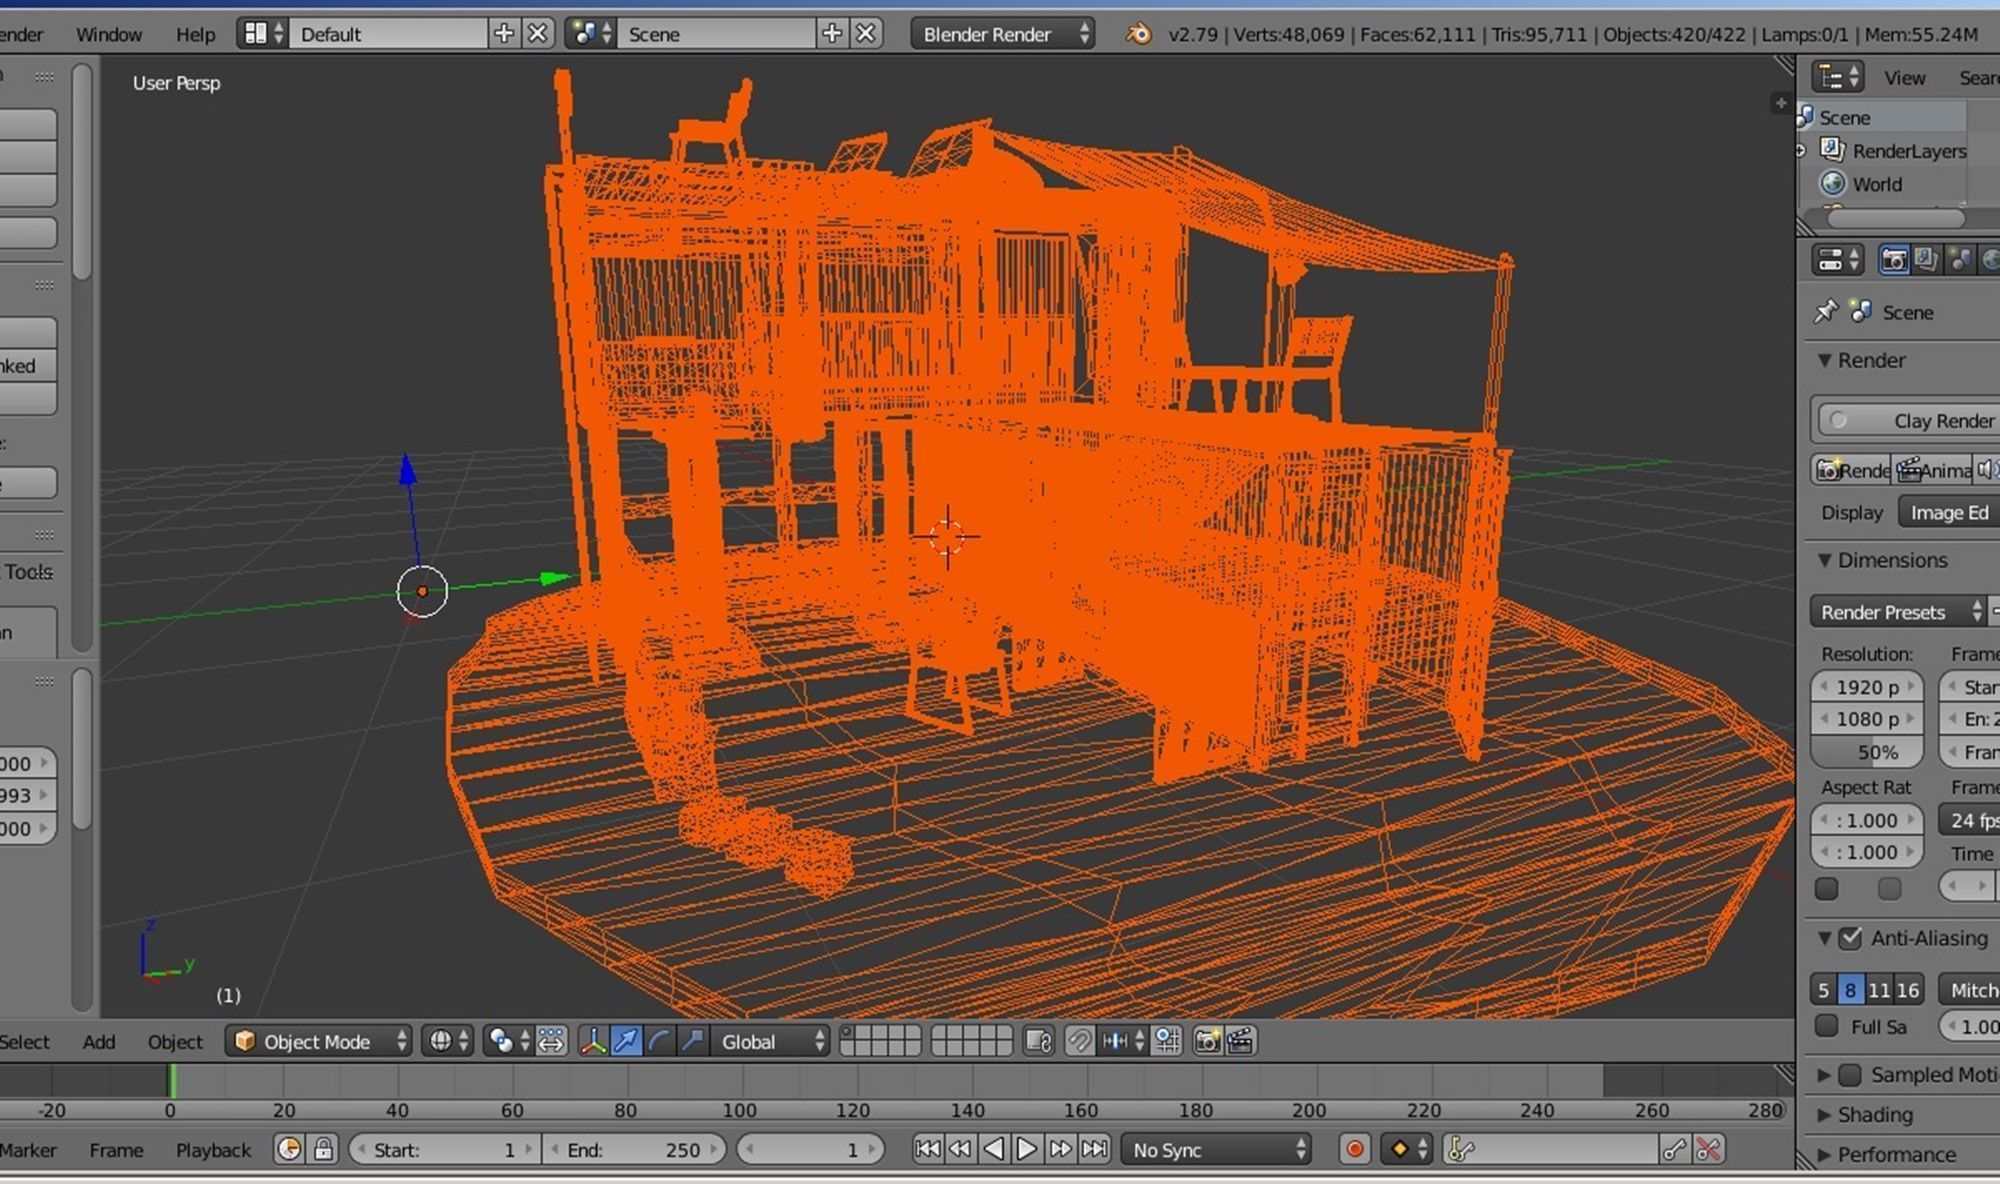Select 8 anti-aliasing samples
Screen dimensions: 2000x1184
(1851, 990)
